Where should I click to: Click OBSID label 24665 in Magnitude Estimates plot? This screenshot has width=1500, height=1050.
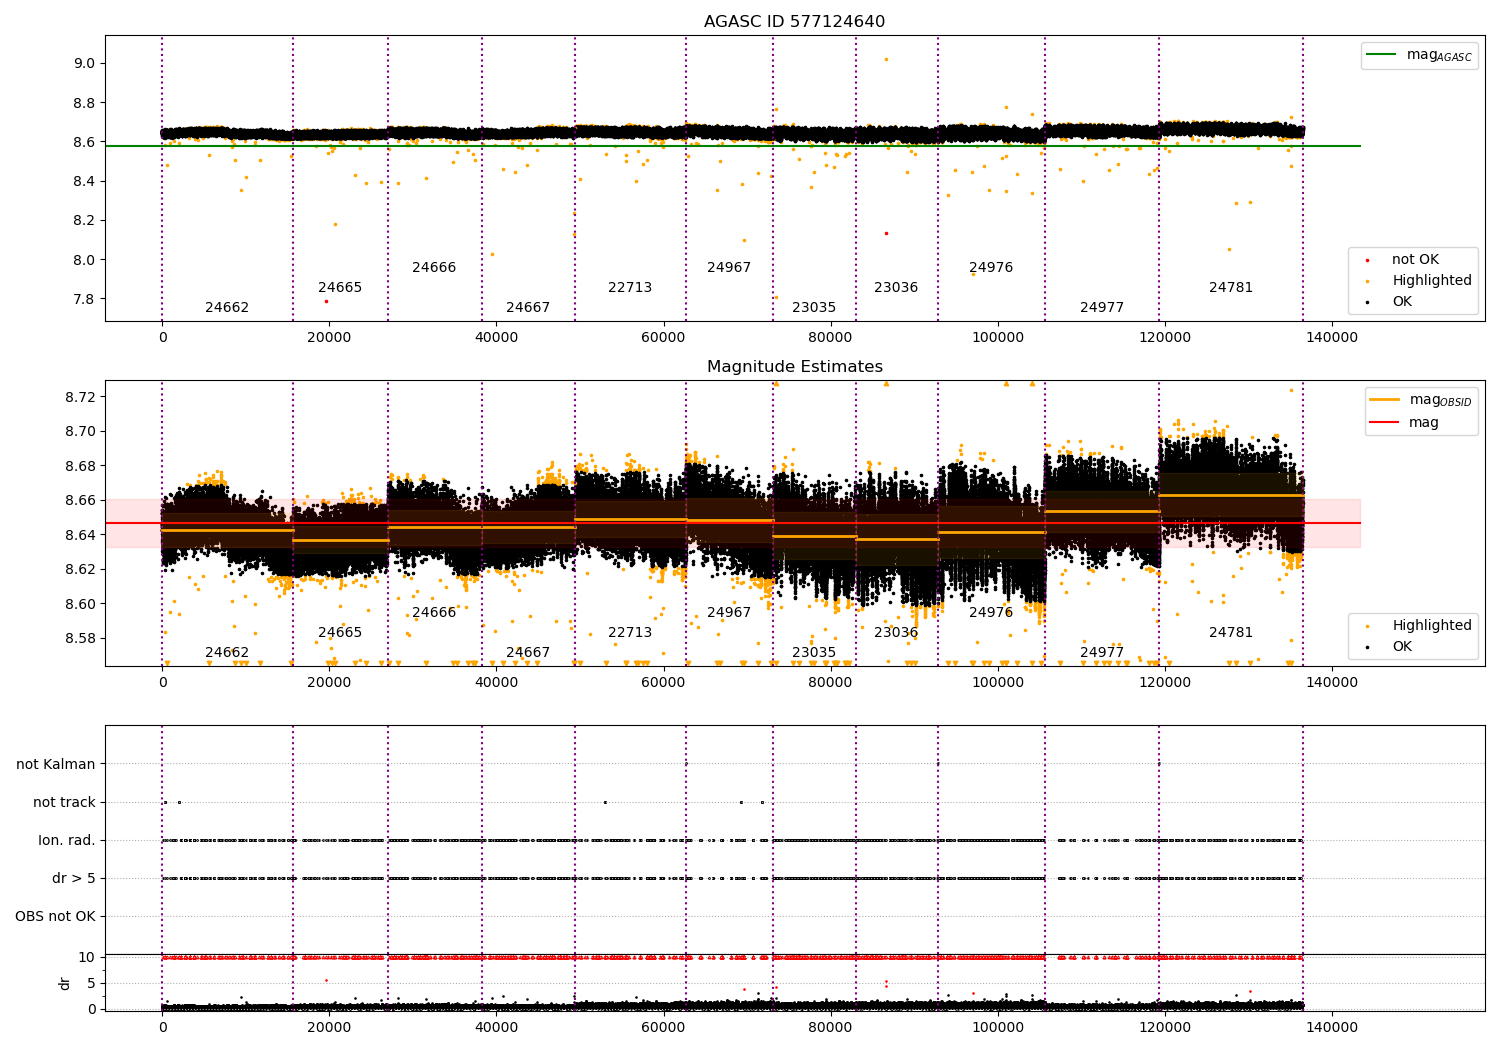[x=340, y=633]
